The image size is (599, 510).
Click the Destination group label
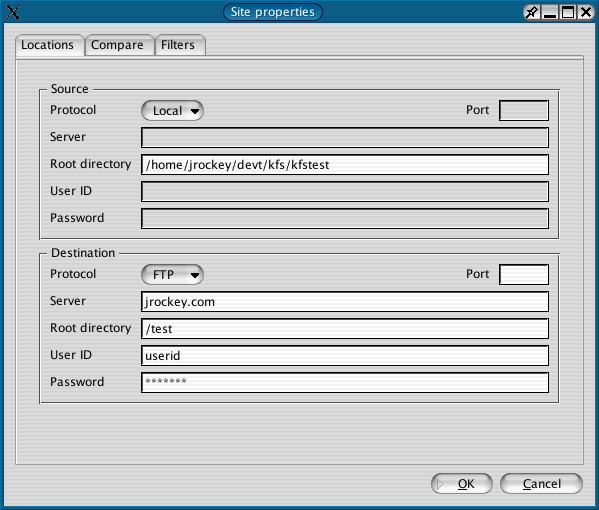click(x=83, y=253)
